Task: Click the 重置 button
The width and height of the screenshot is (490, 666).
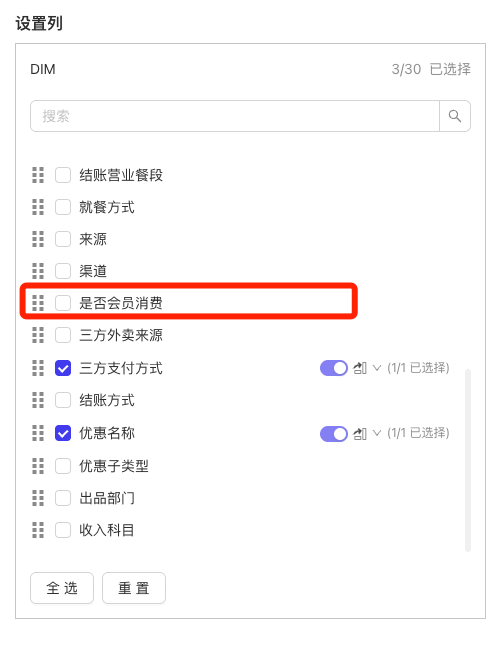Action: click(134, 588)
